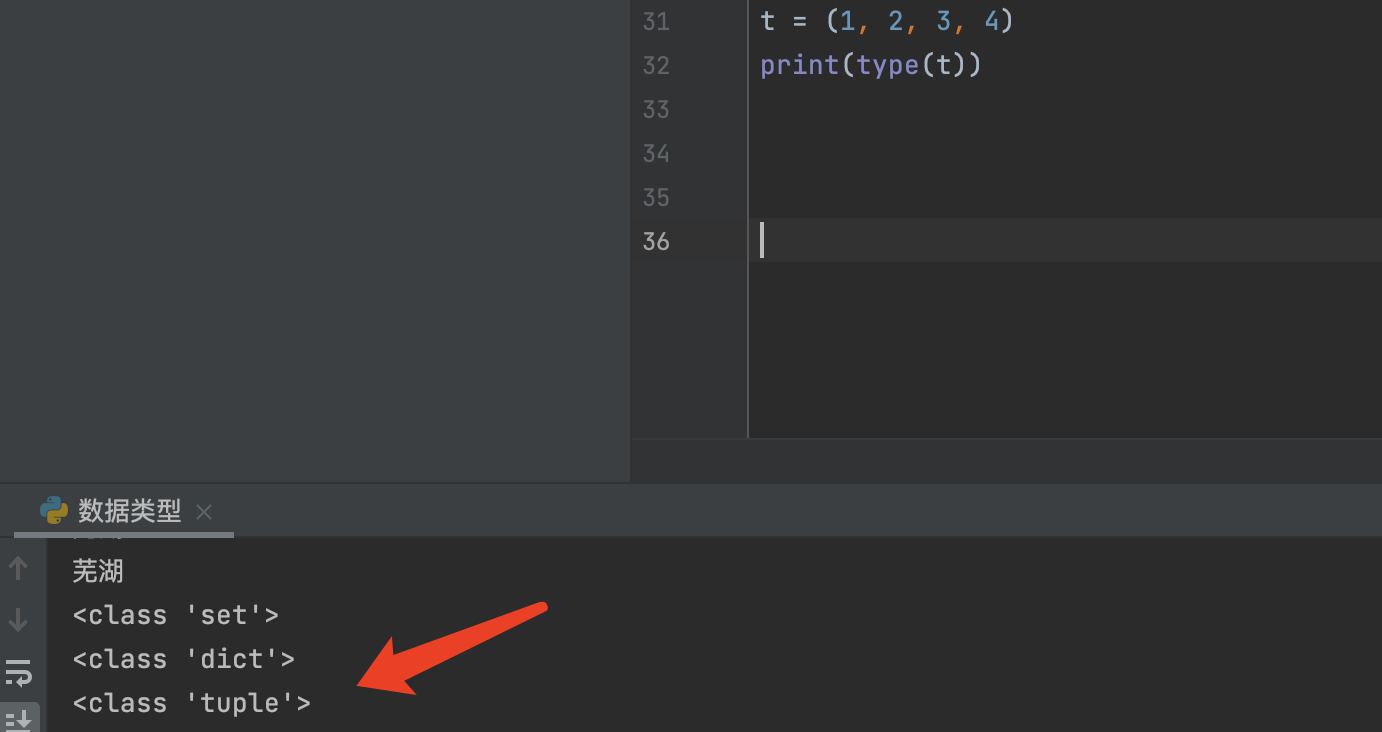Click the tuple assignment t = (1, 2, 3, 4)
1382x732 pixels.
[887, 21]
